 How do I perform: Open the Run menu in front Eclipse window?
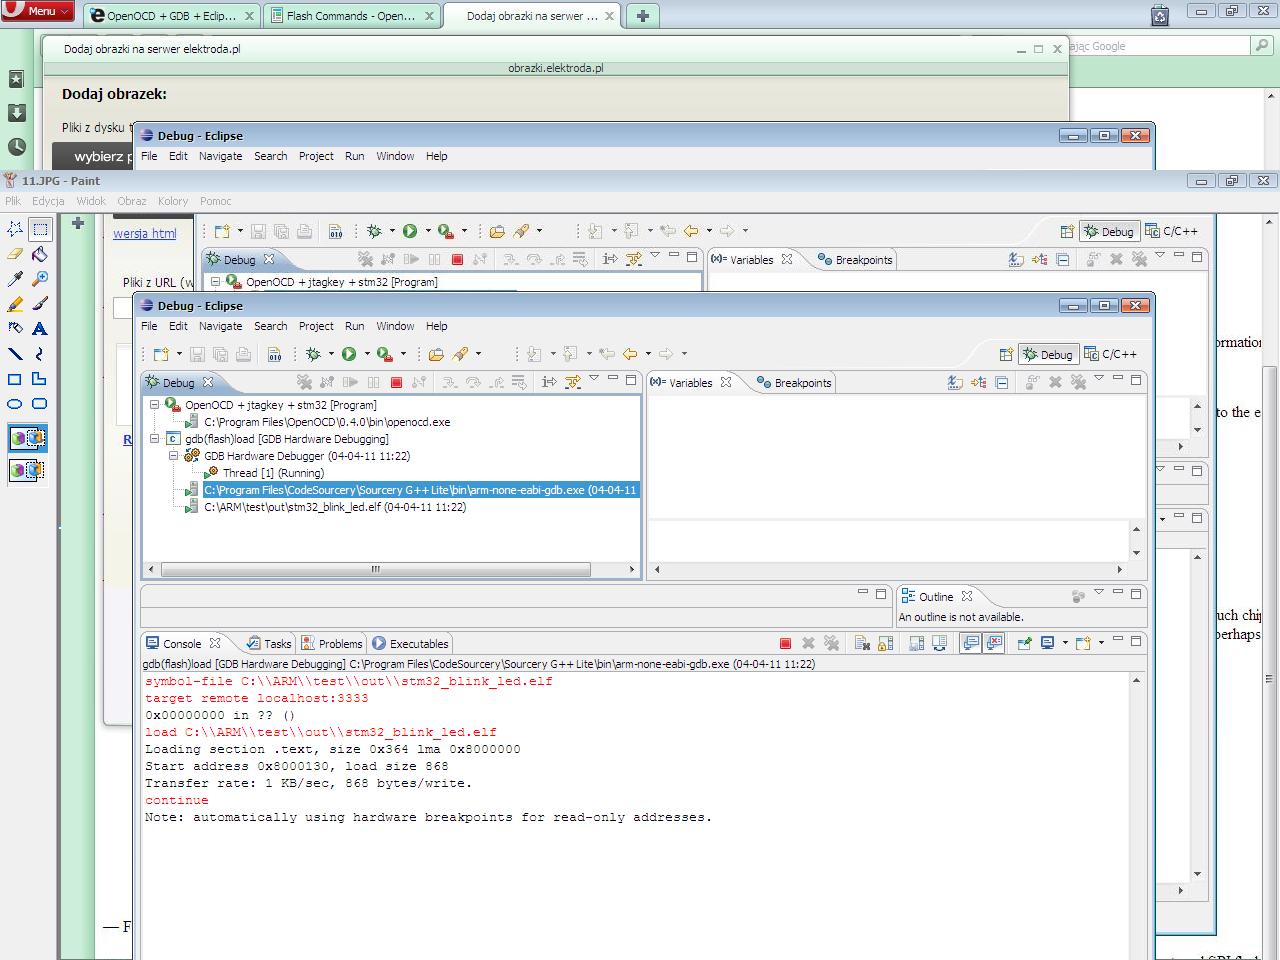coord(354,326)
